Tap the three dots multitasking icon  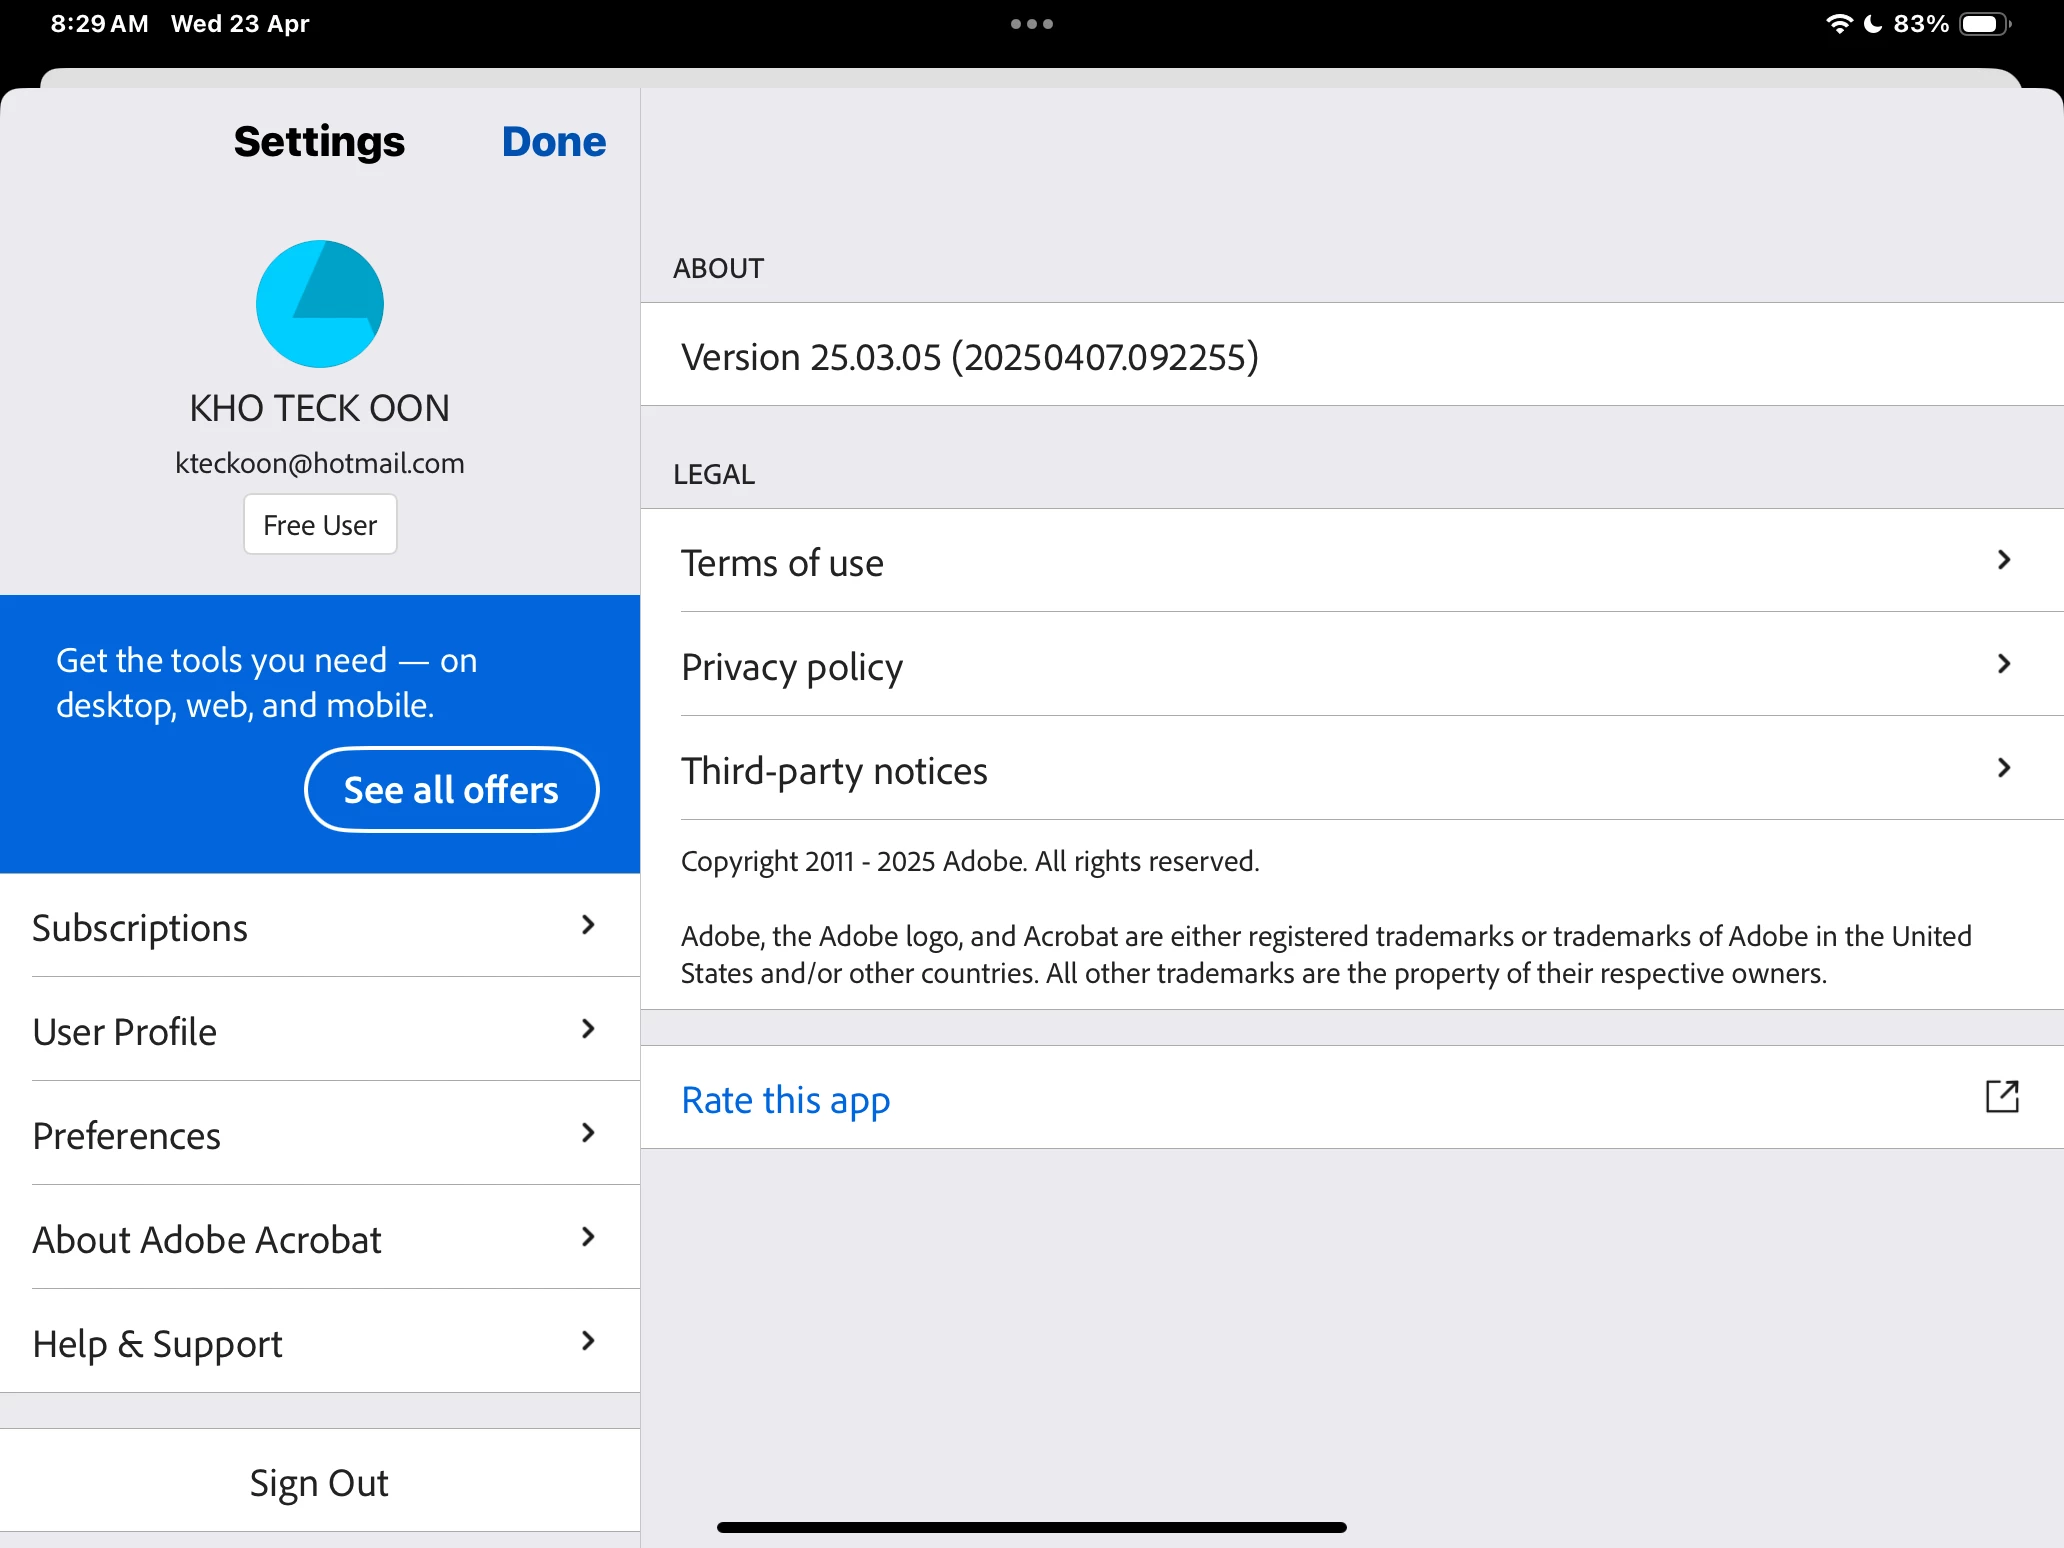1031,24
